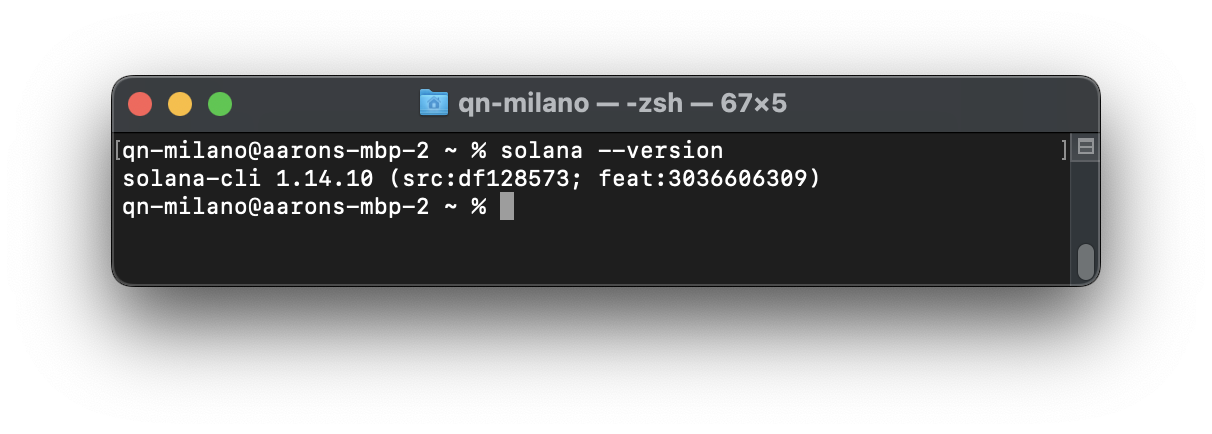
Task: Close the qn-milano terminal window
Action: (x=140, y=104)
